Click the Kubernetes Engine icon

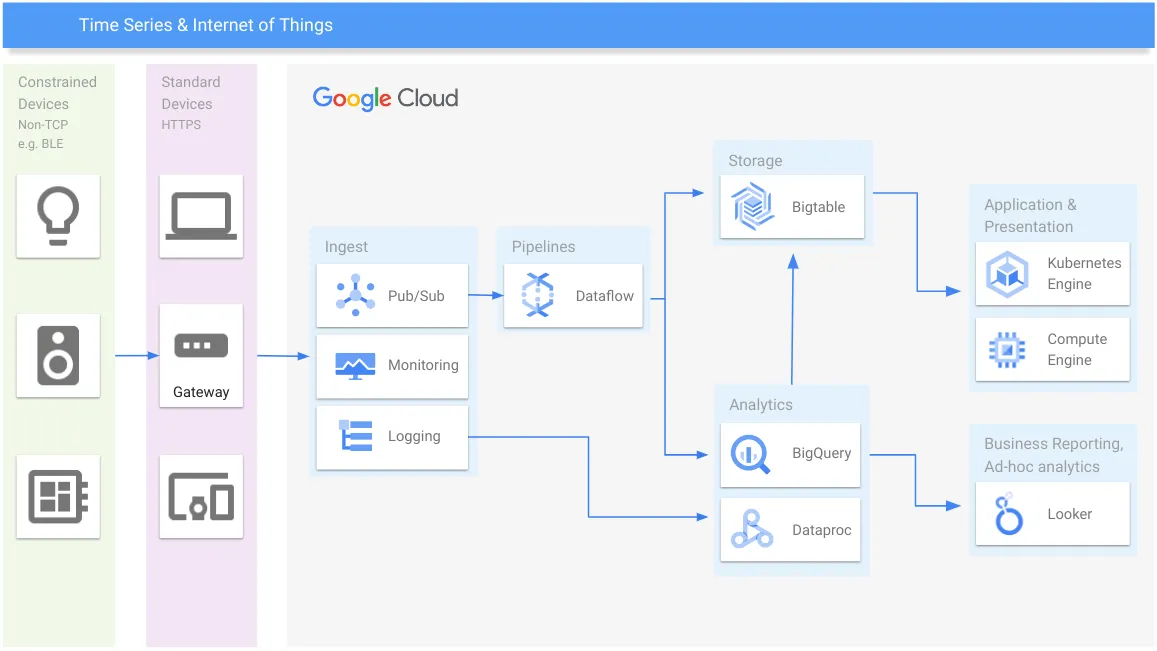[1007, 274]
